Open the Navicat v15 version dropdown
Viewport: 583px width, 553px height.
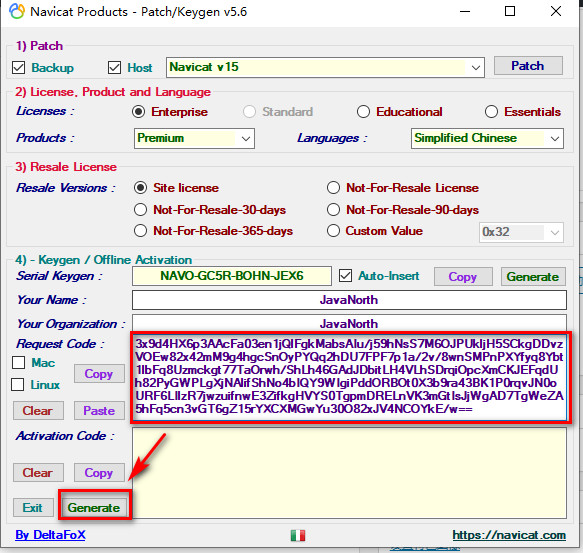(x=325, y=67)
